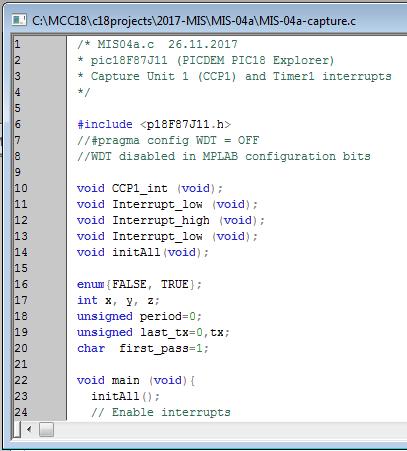Screen dimensions: 407x451
Task: Click the "unsigned last_tx=0,tx;" line
Action: coord(153,332)
